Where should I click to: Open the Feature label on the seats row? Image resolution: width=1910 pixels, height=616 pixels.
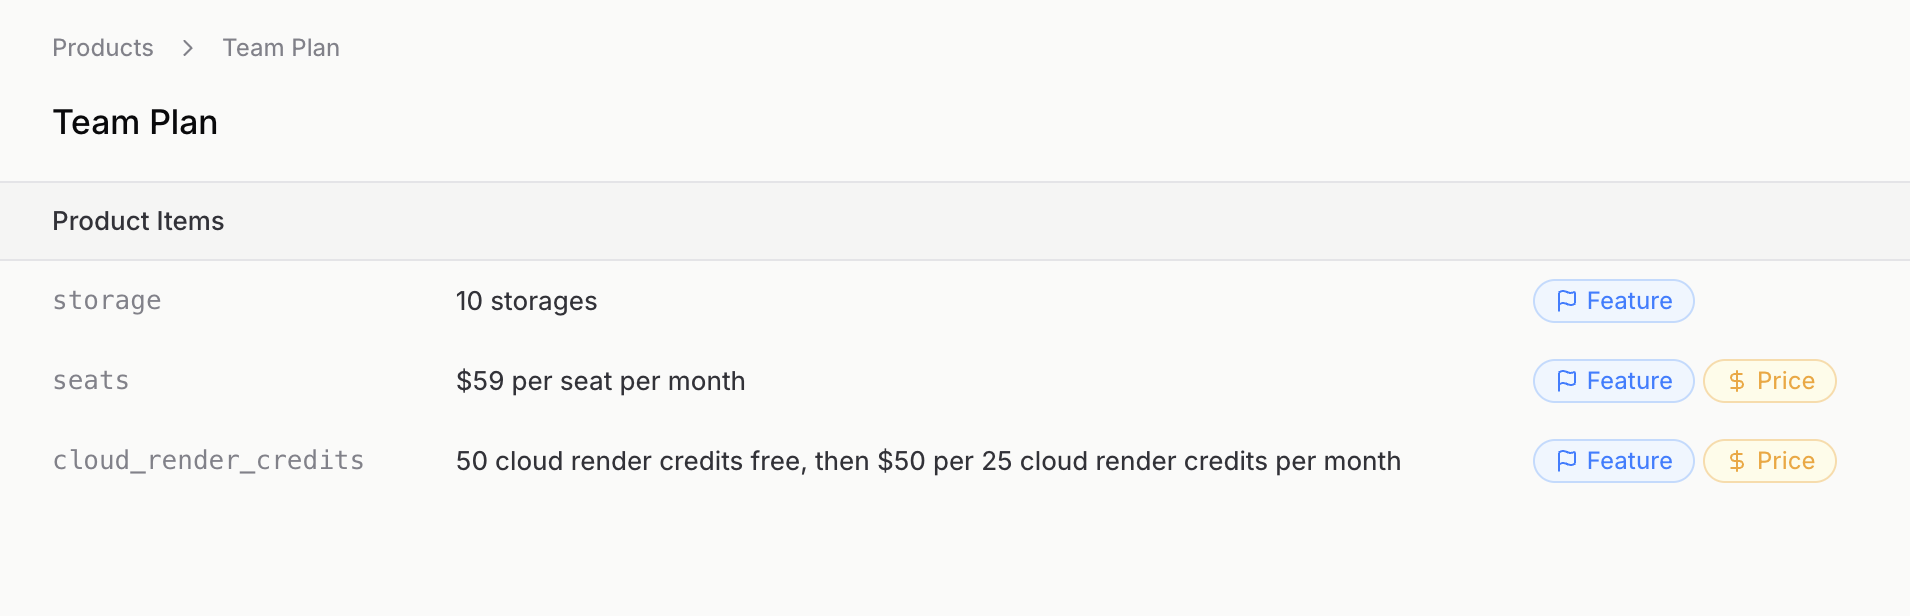tap(1629, 381)
